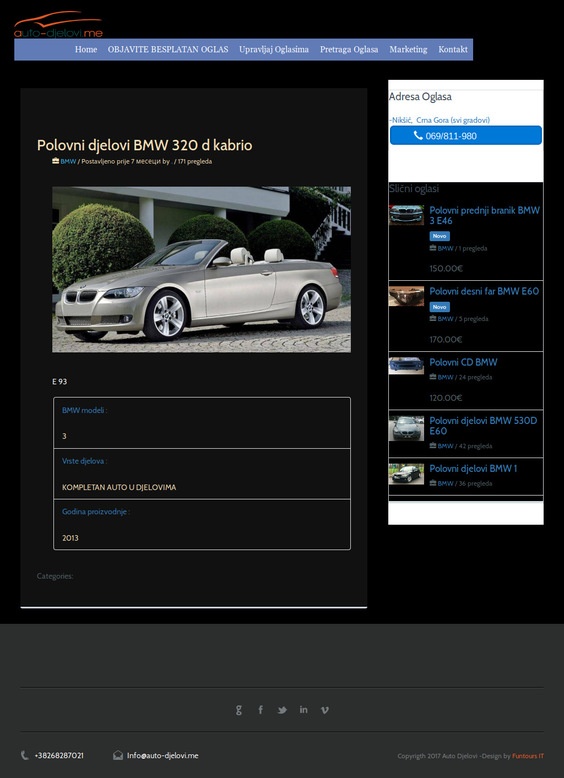This screenshot has width=564, height=778.
Task: Click the 170.00€ price
Action: pos(446,339)
